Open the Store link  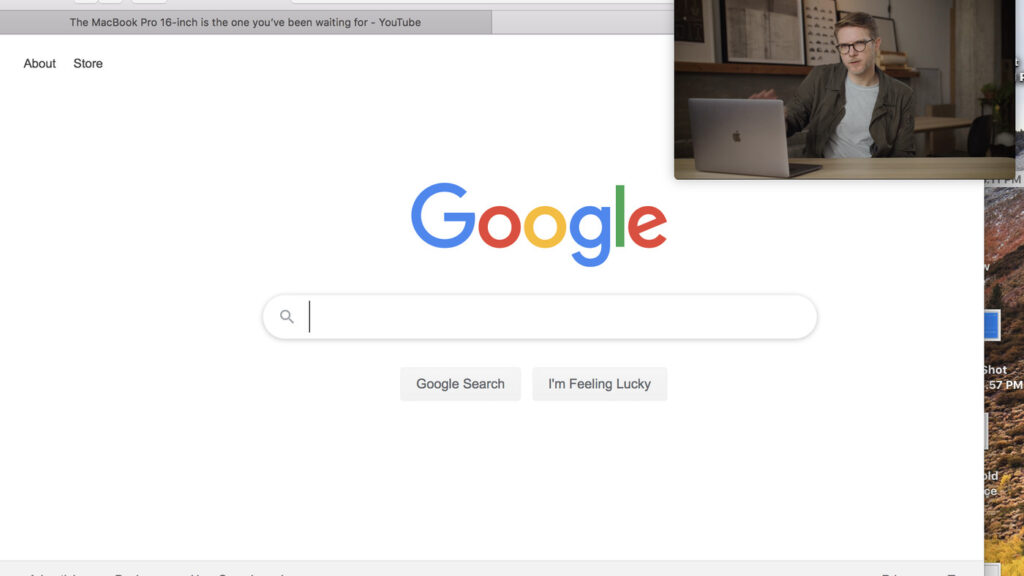tap(88, 63)
